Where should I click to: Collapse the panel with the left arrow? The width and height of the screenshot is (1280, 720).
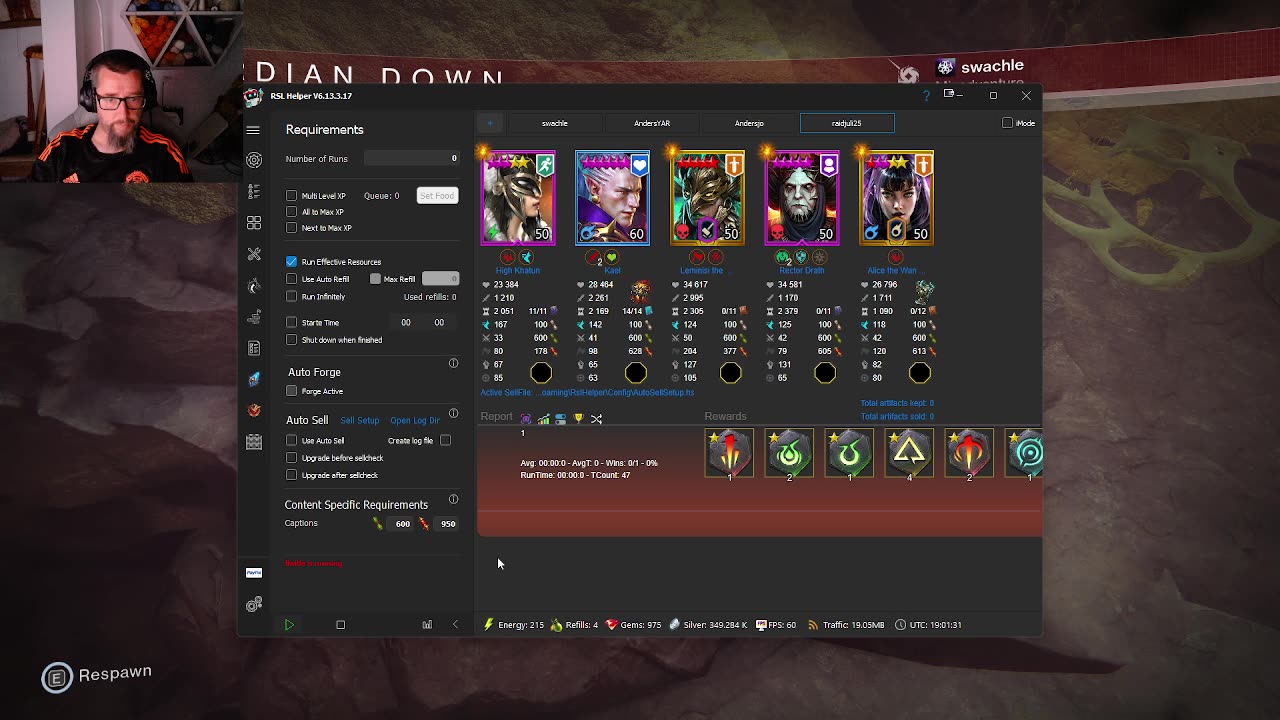click(456, 625)
